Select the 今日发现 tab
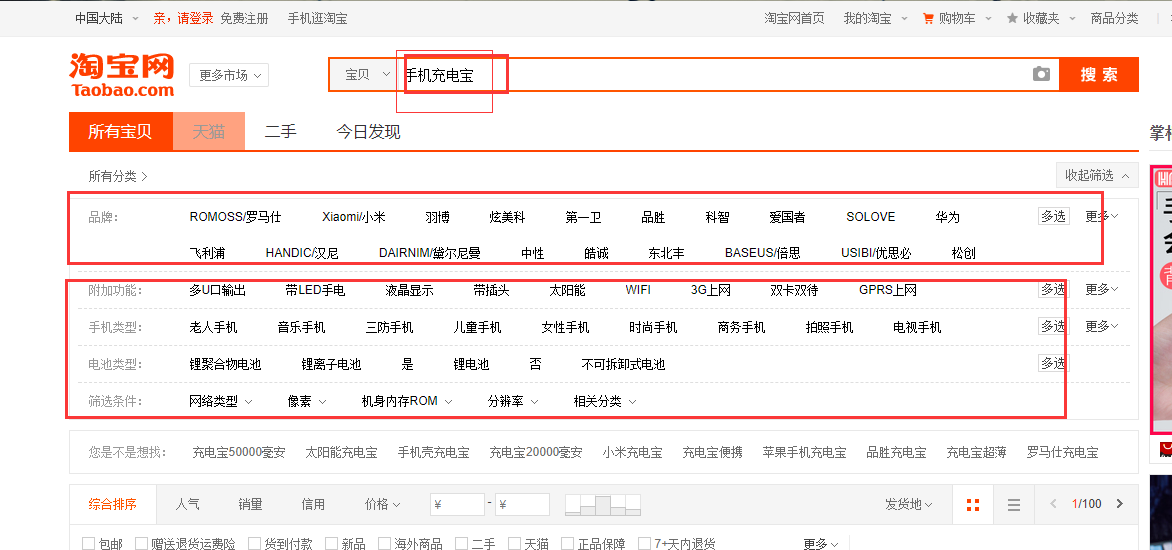The image size is (1172, 550). (368, 132)
